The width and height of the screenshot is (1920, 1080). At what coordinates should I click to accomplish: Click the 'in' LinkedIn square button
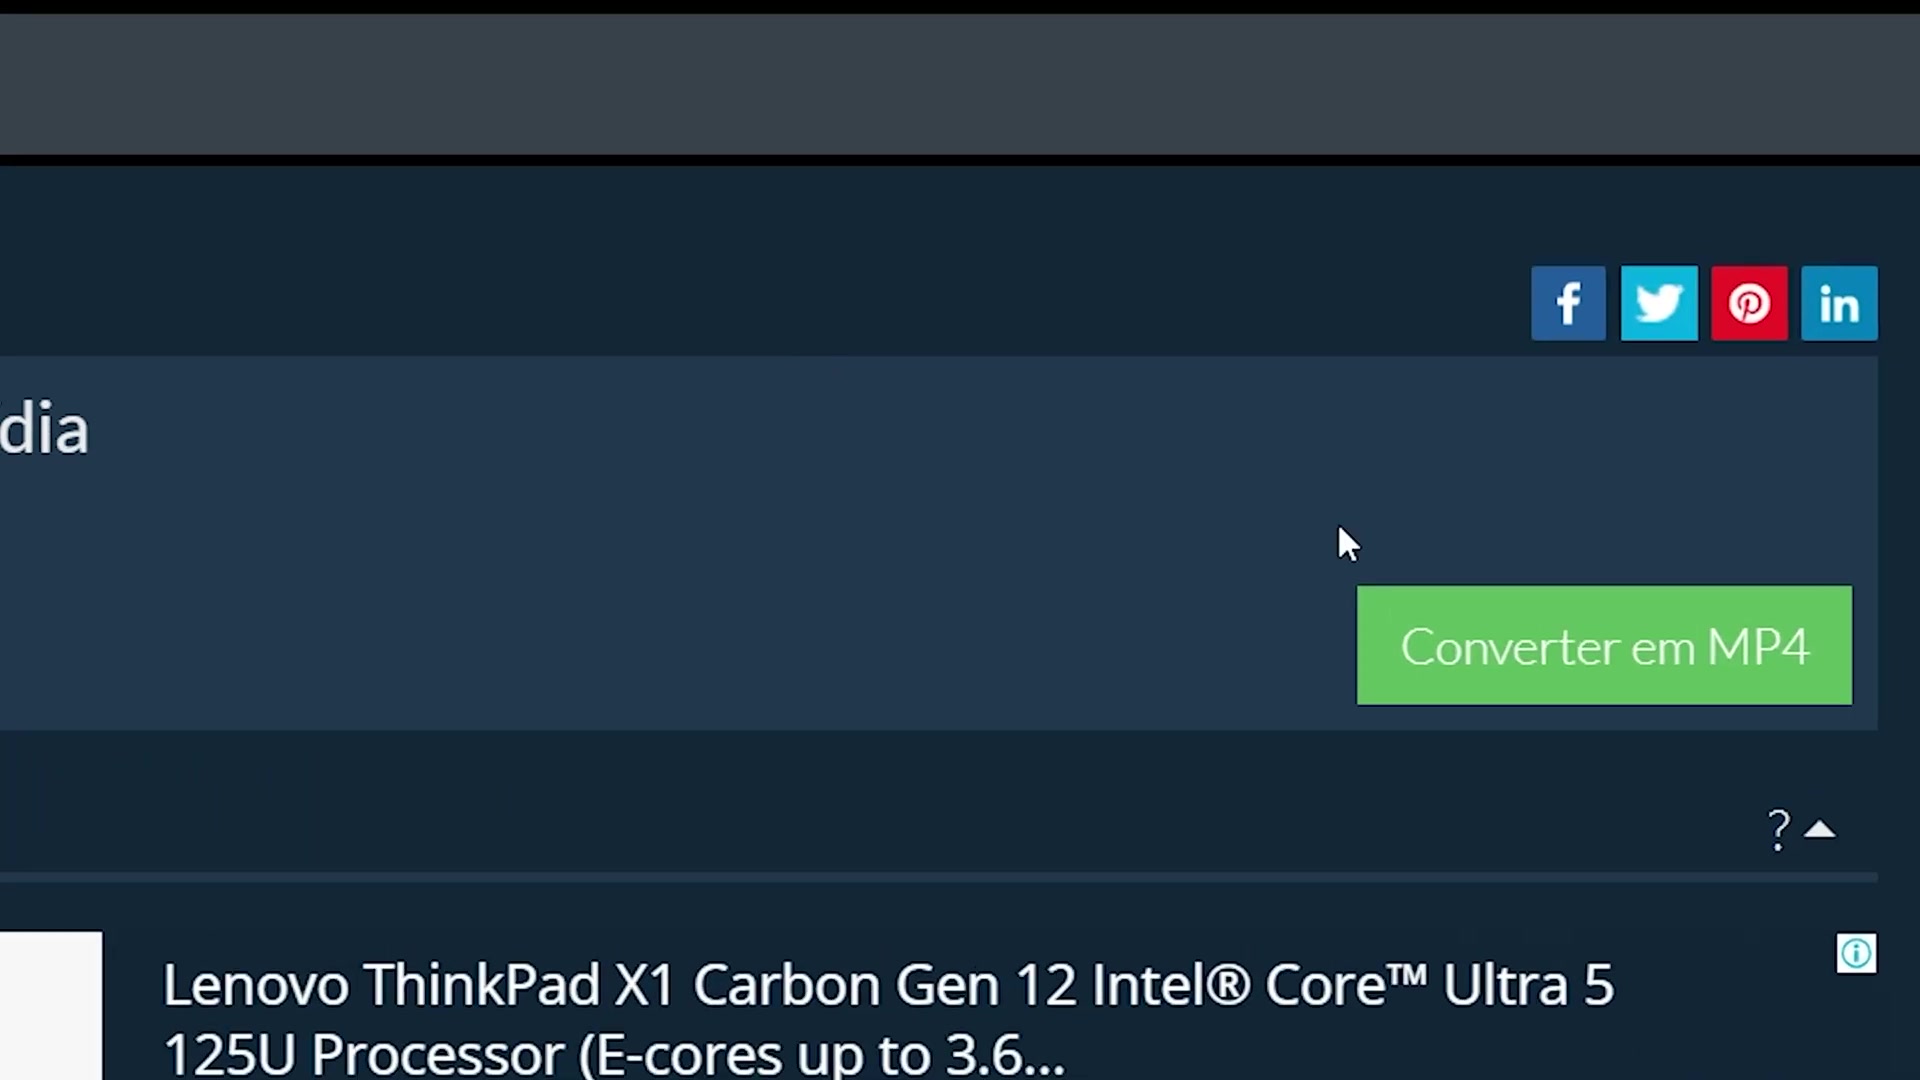[x=1839, y=303]
